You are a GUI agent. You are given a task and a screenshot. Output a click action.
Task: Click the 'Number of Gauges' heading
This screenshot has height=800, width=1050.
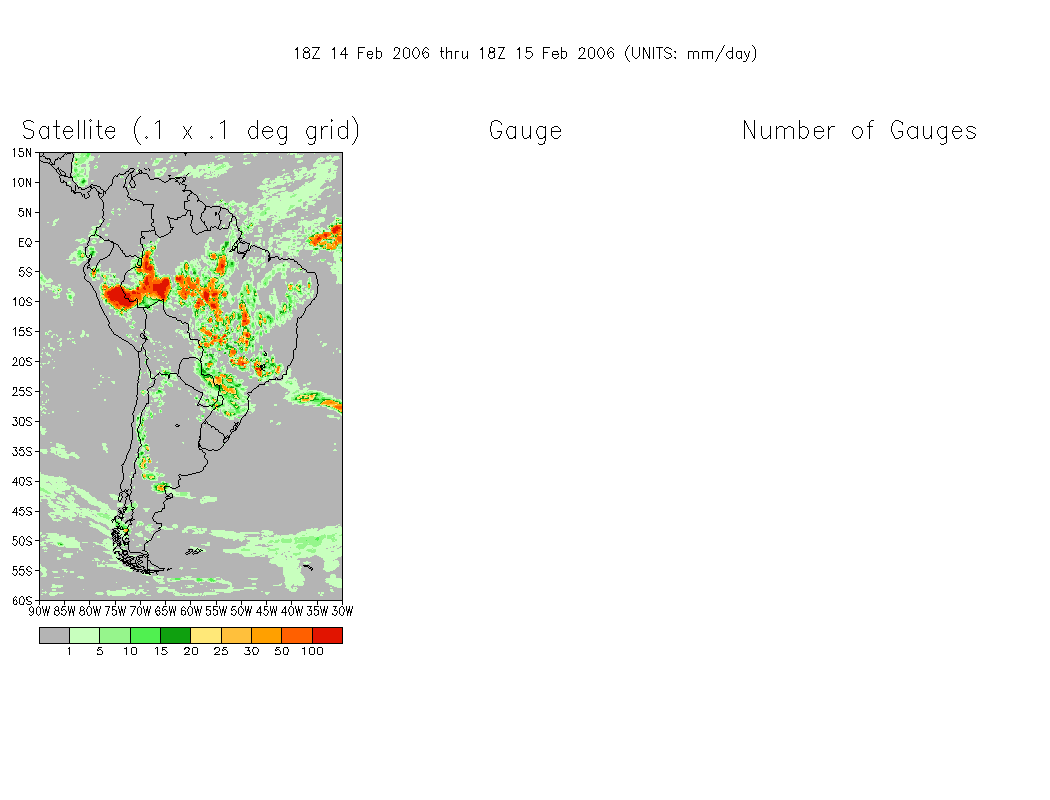860,131
